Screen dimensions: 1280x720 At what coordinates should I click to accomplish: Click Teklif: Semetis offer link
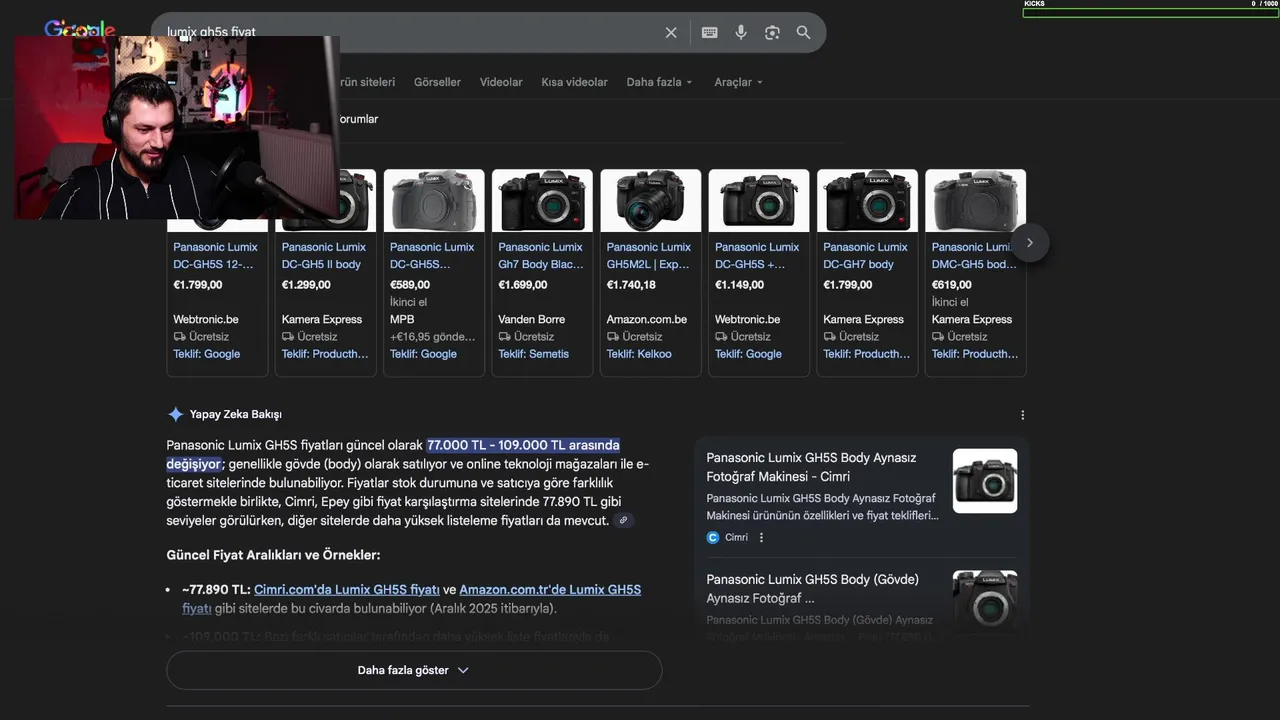click(x=533, y=354)
